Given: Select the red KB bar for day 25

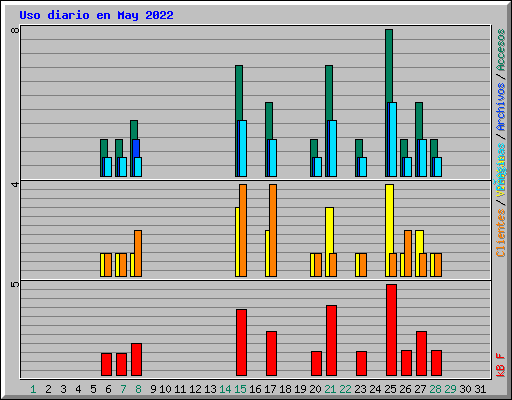Looking at the screenshot, I should click(x=391, y=330).
